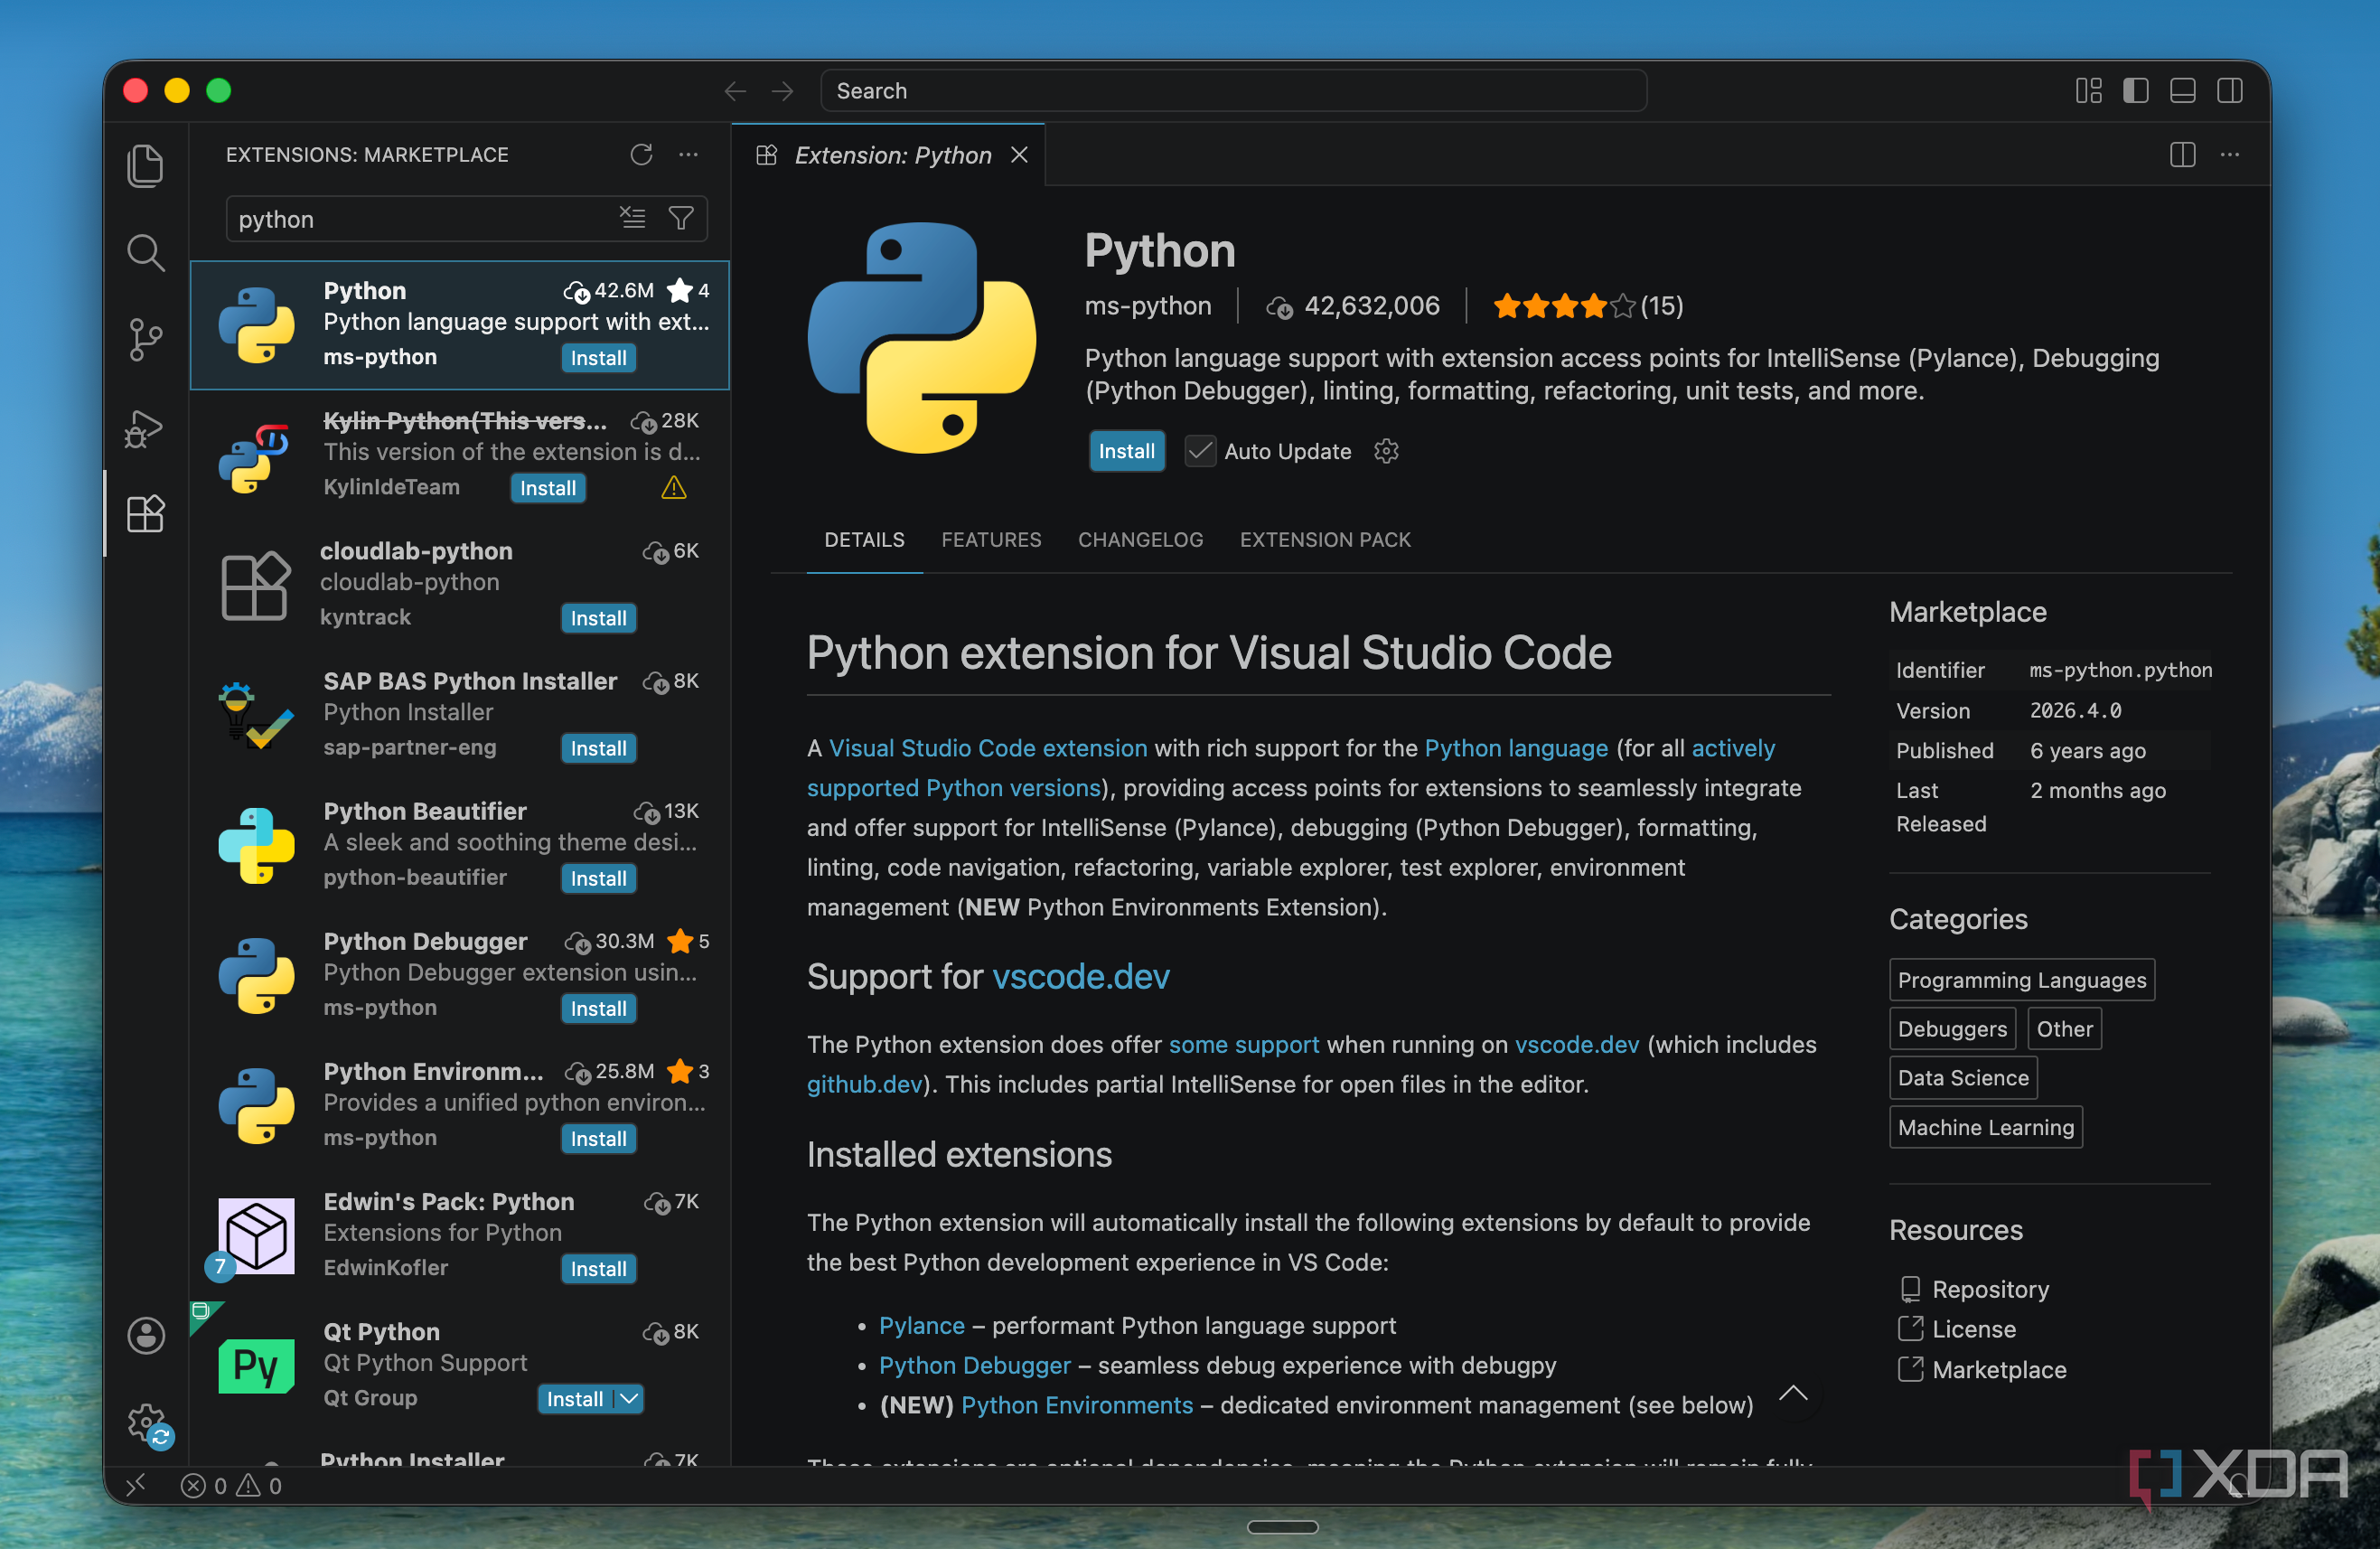This screenshot has height=1549, width=2380.
Task: Switch to the FEATURES tab
Action: [x=991, y=540]
